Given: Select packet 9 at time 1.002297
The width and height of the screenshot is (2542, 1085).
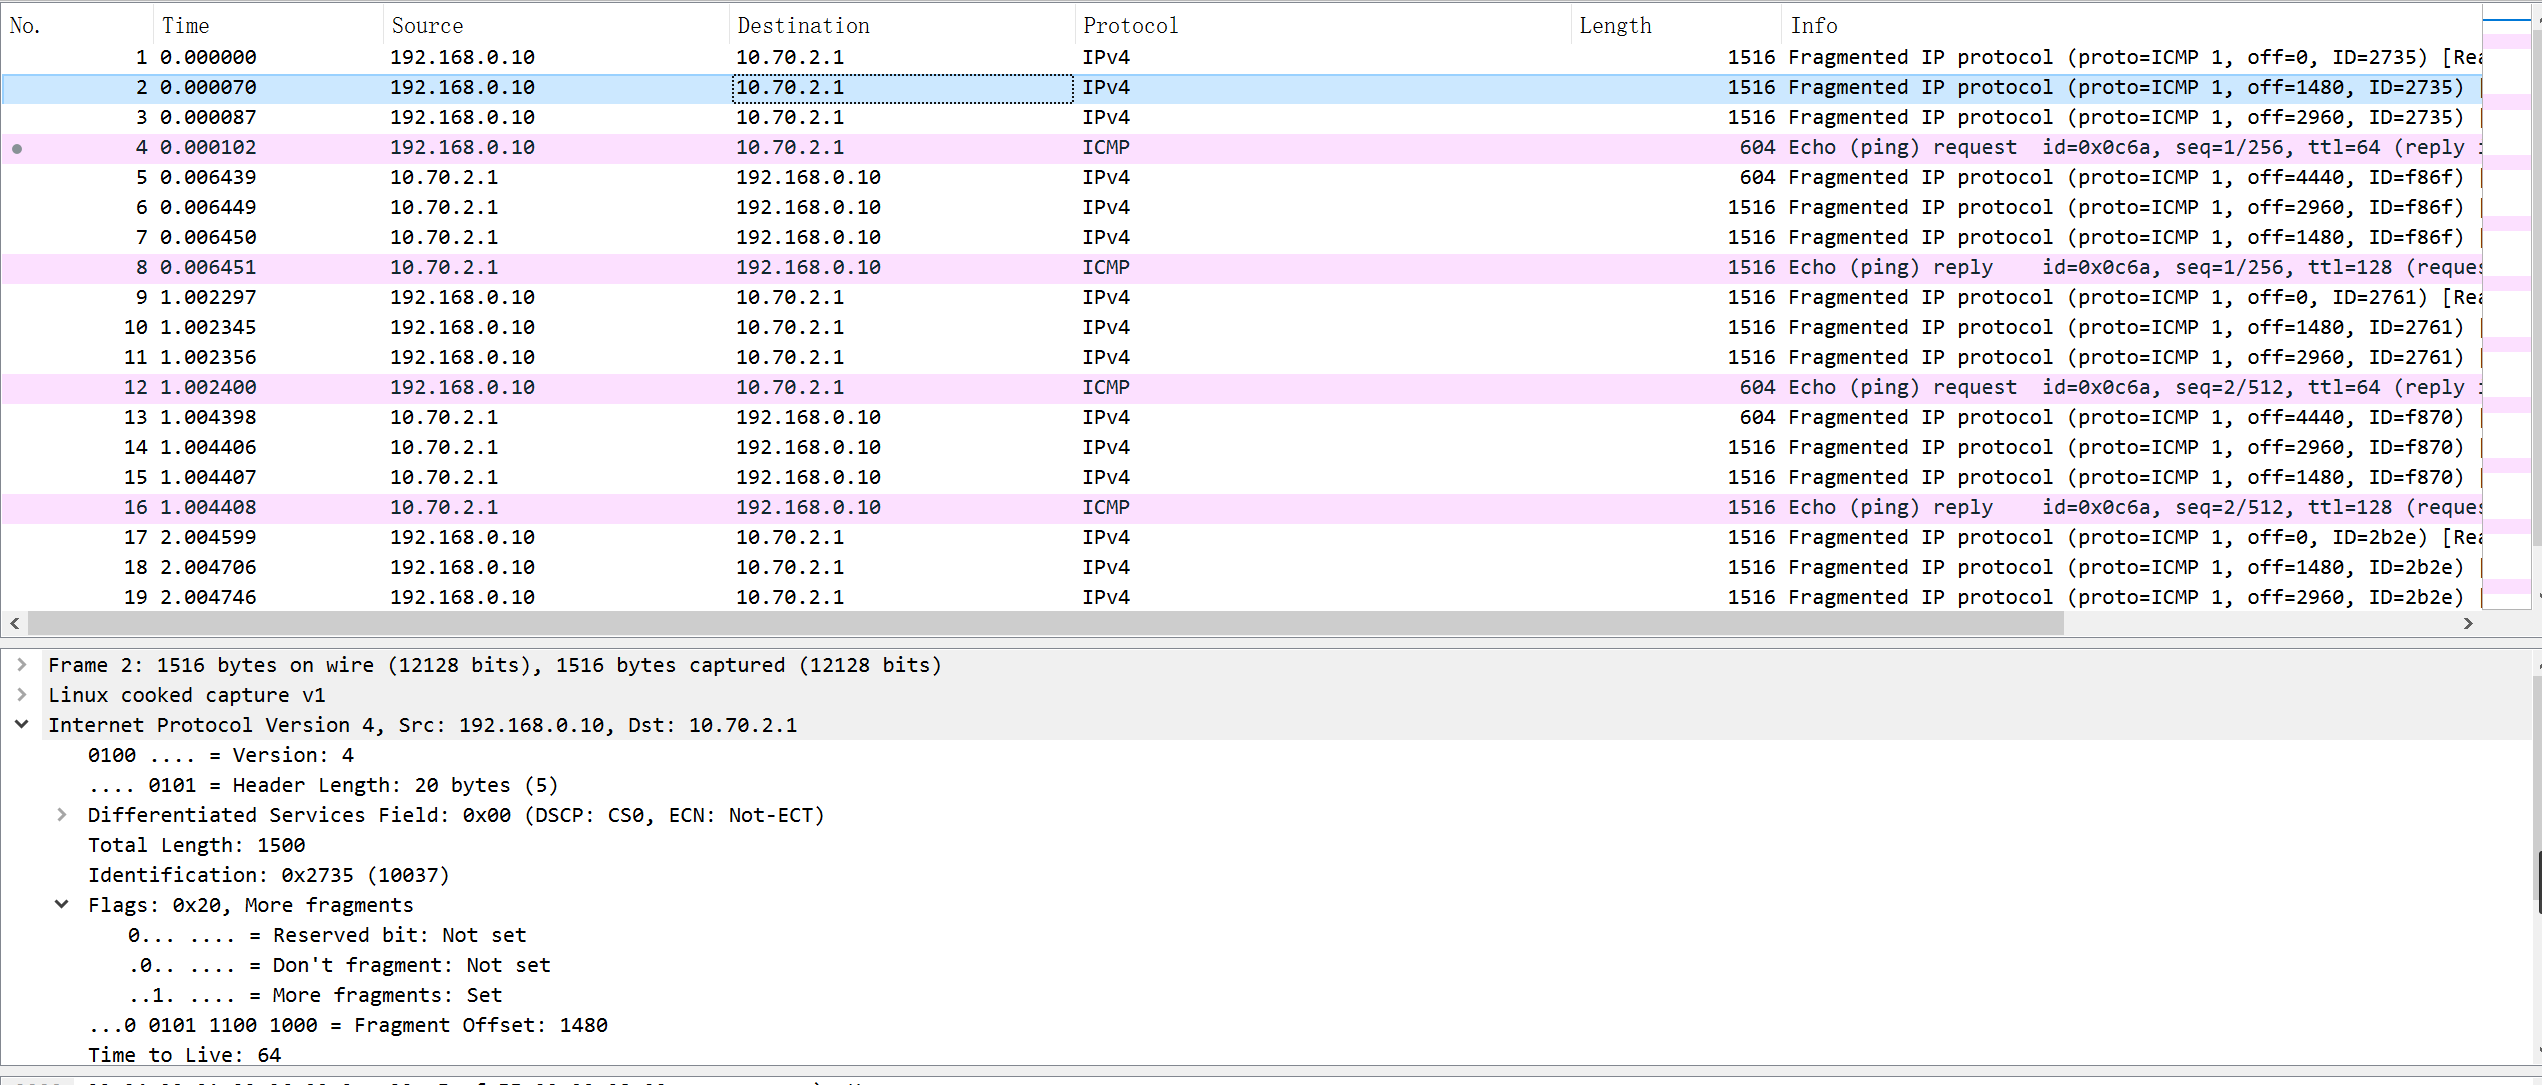Looking at the screenshot, I should point(1240,297).
